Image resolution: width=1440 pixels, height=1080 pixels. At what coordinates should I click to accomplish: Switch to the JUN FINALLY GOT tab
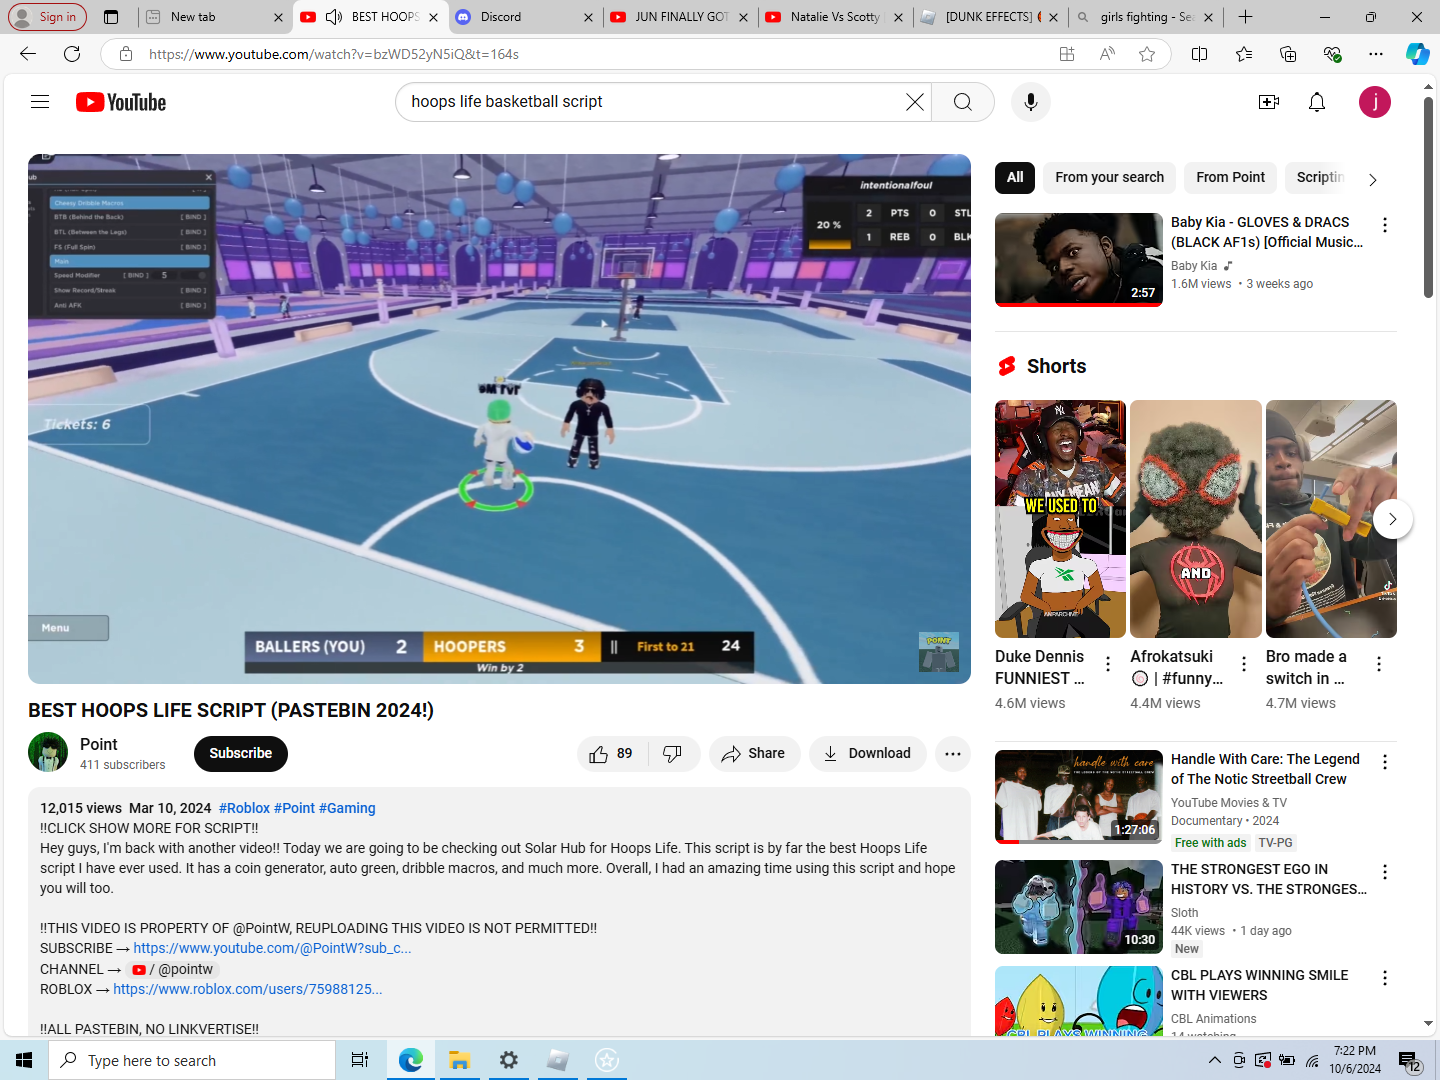tap(681, 17)
